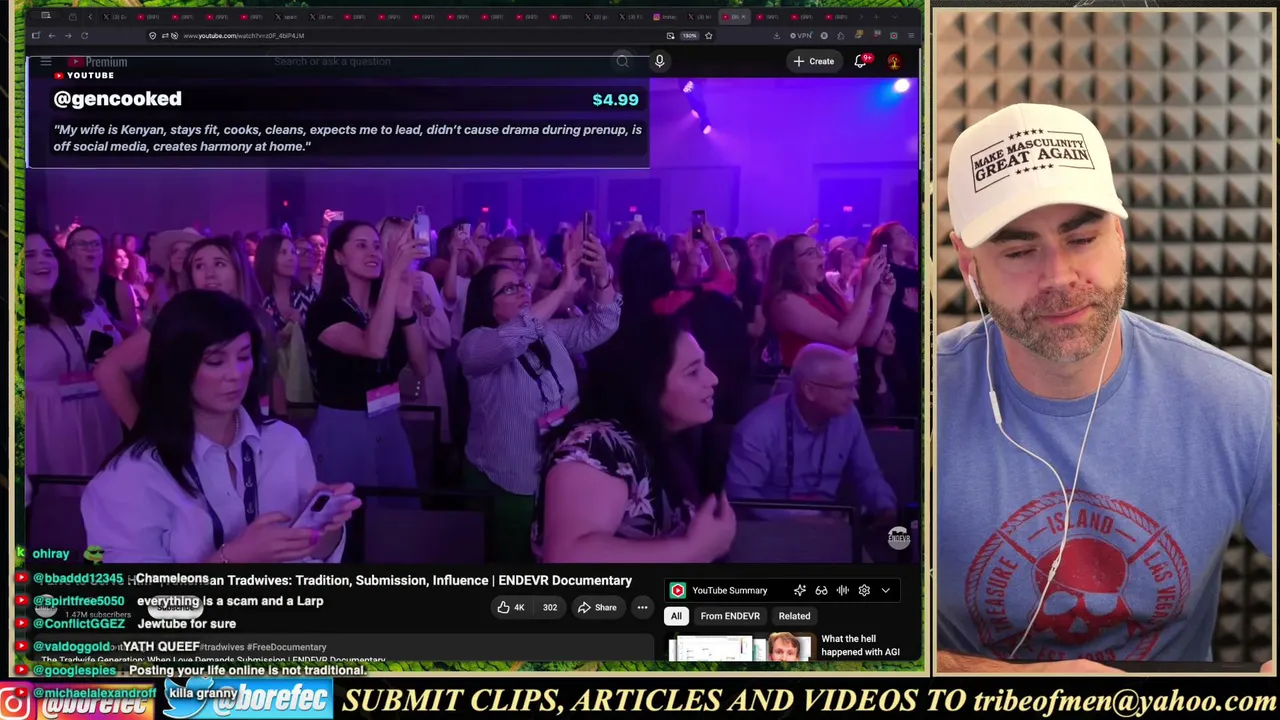Start voice search with the microphone
This screenshot has height=720, width=1280.
[659, 62]
